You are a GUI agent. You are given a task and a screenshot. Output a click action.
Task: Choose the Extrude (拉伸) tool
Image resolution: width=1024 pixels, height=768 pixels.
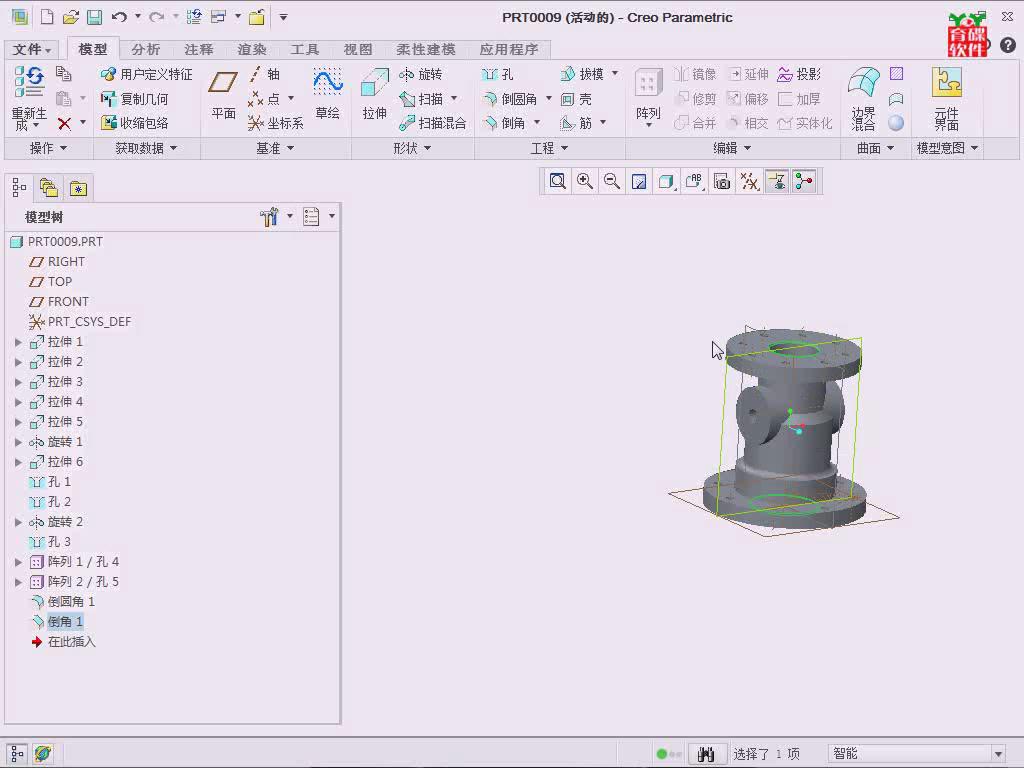[x=374, y=94]
